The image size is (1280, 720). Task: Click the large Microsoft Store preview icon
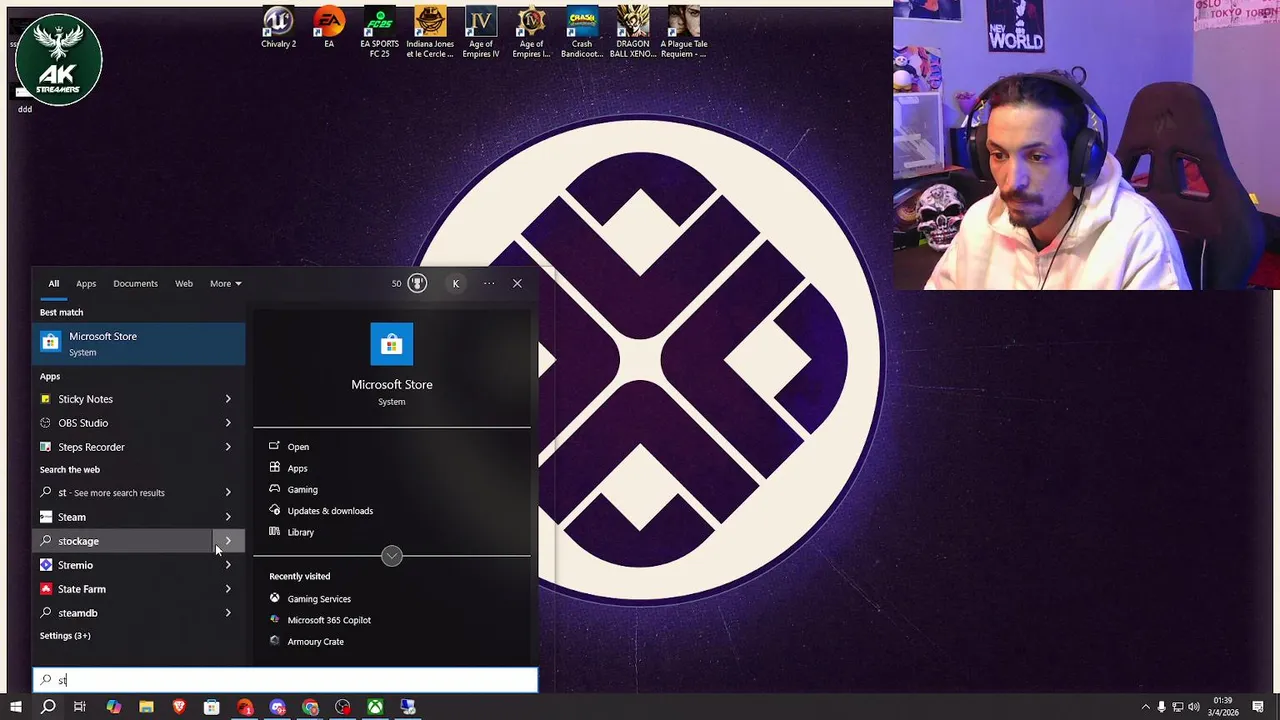tap(391, 344)
